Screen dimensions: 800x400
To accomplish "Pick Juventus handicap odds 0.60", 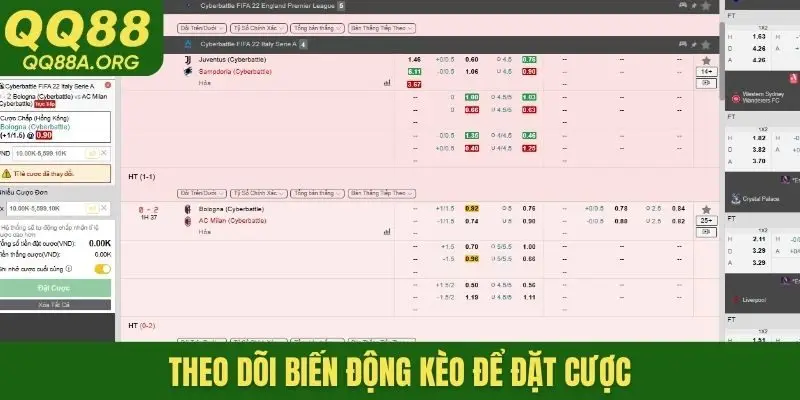I will 471,60.
